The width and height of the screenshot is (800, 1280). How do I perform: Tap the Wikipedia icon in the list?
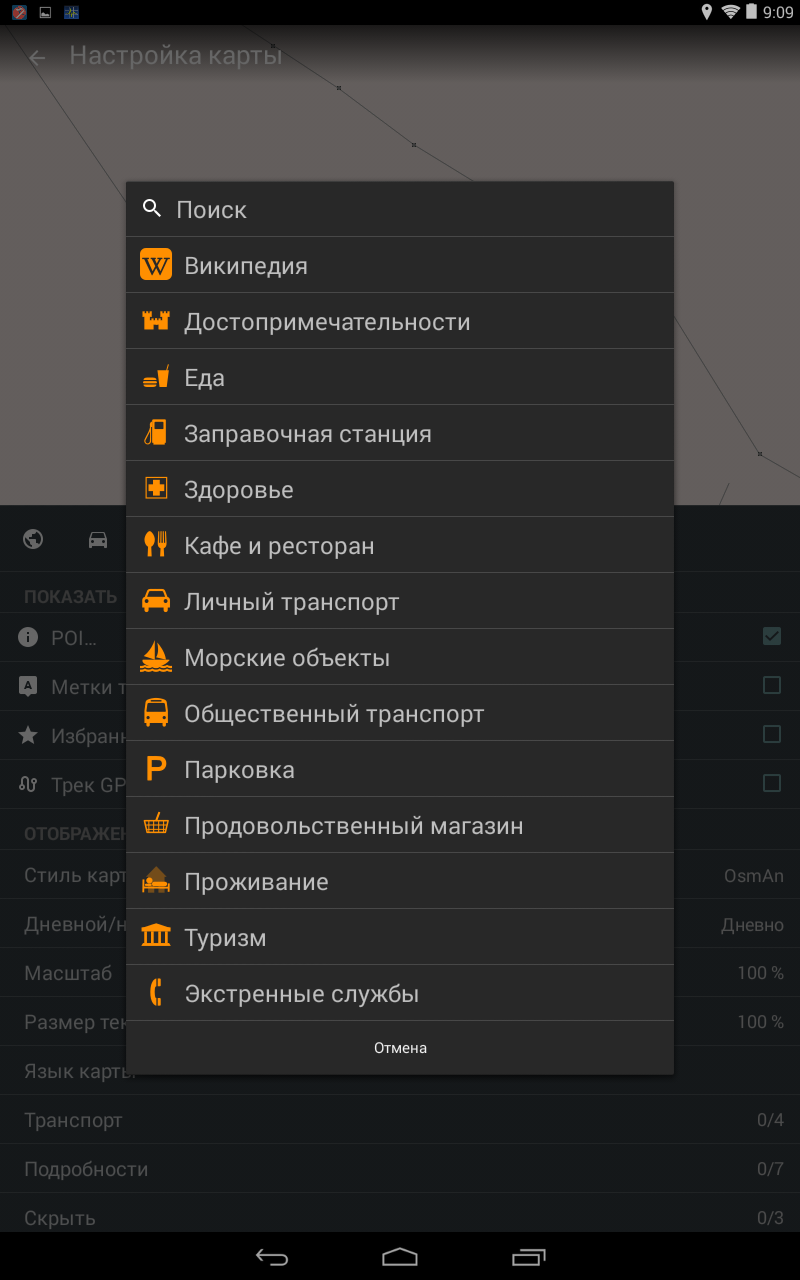(x=156, y=265)
